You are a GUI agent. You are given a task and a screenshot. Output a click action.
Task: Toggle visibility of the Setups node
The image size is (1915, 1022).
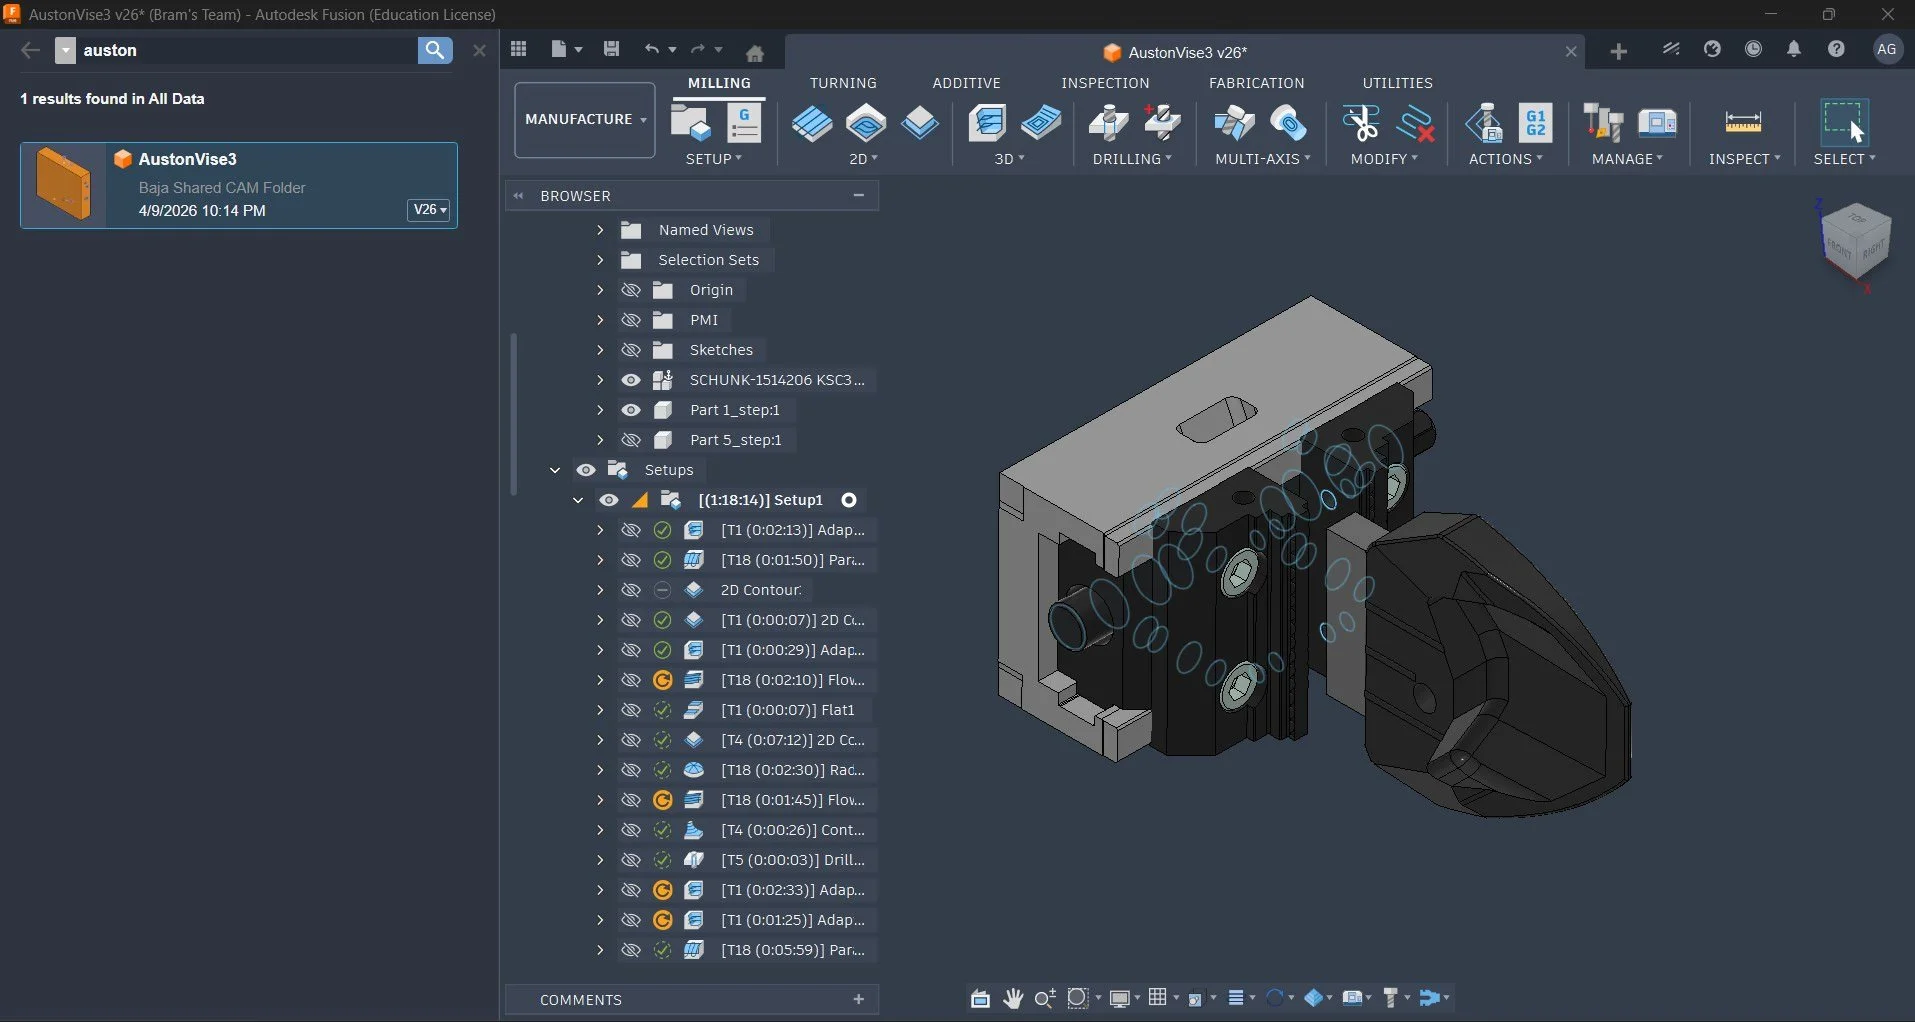tap(586, 470)
